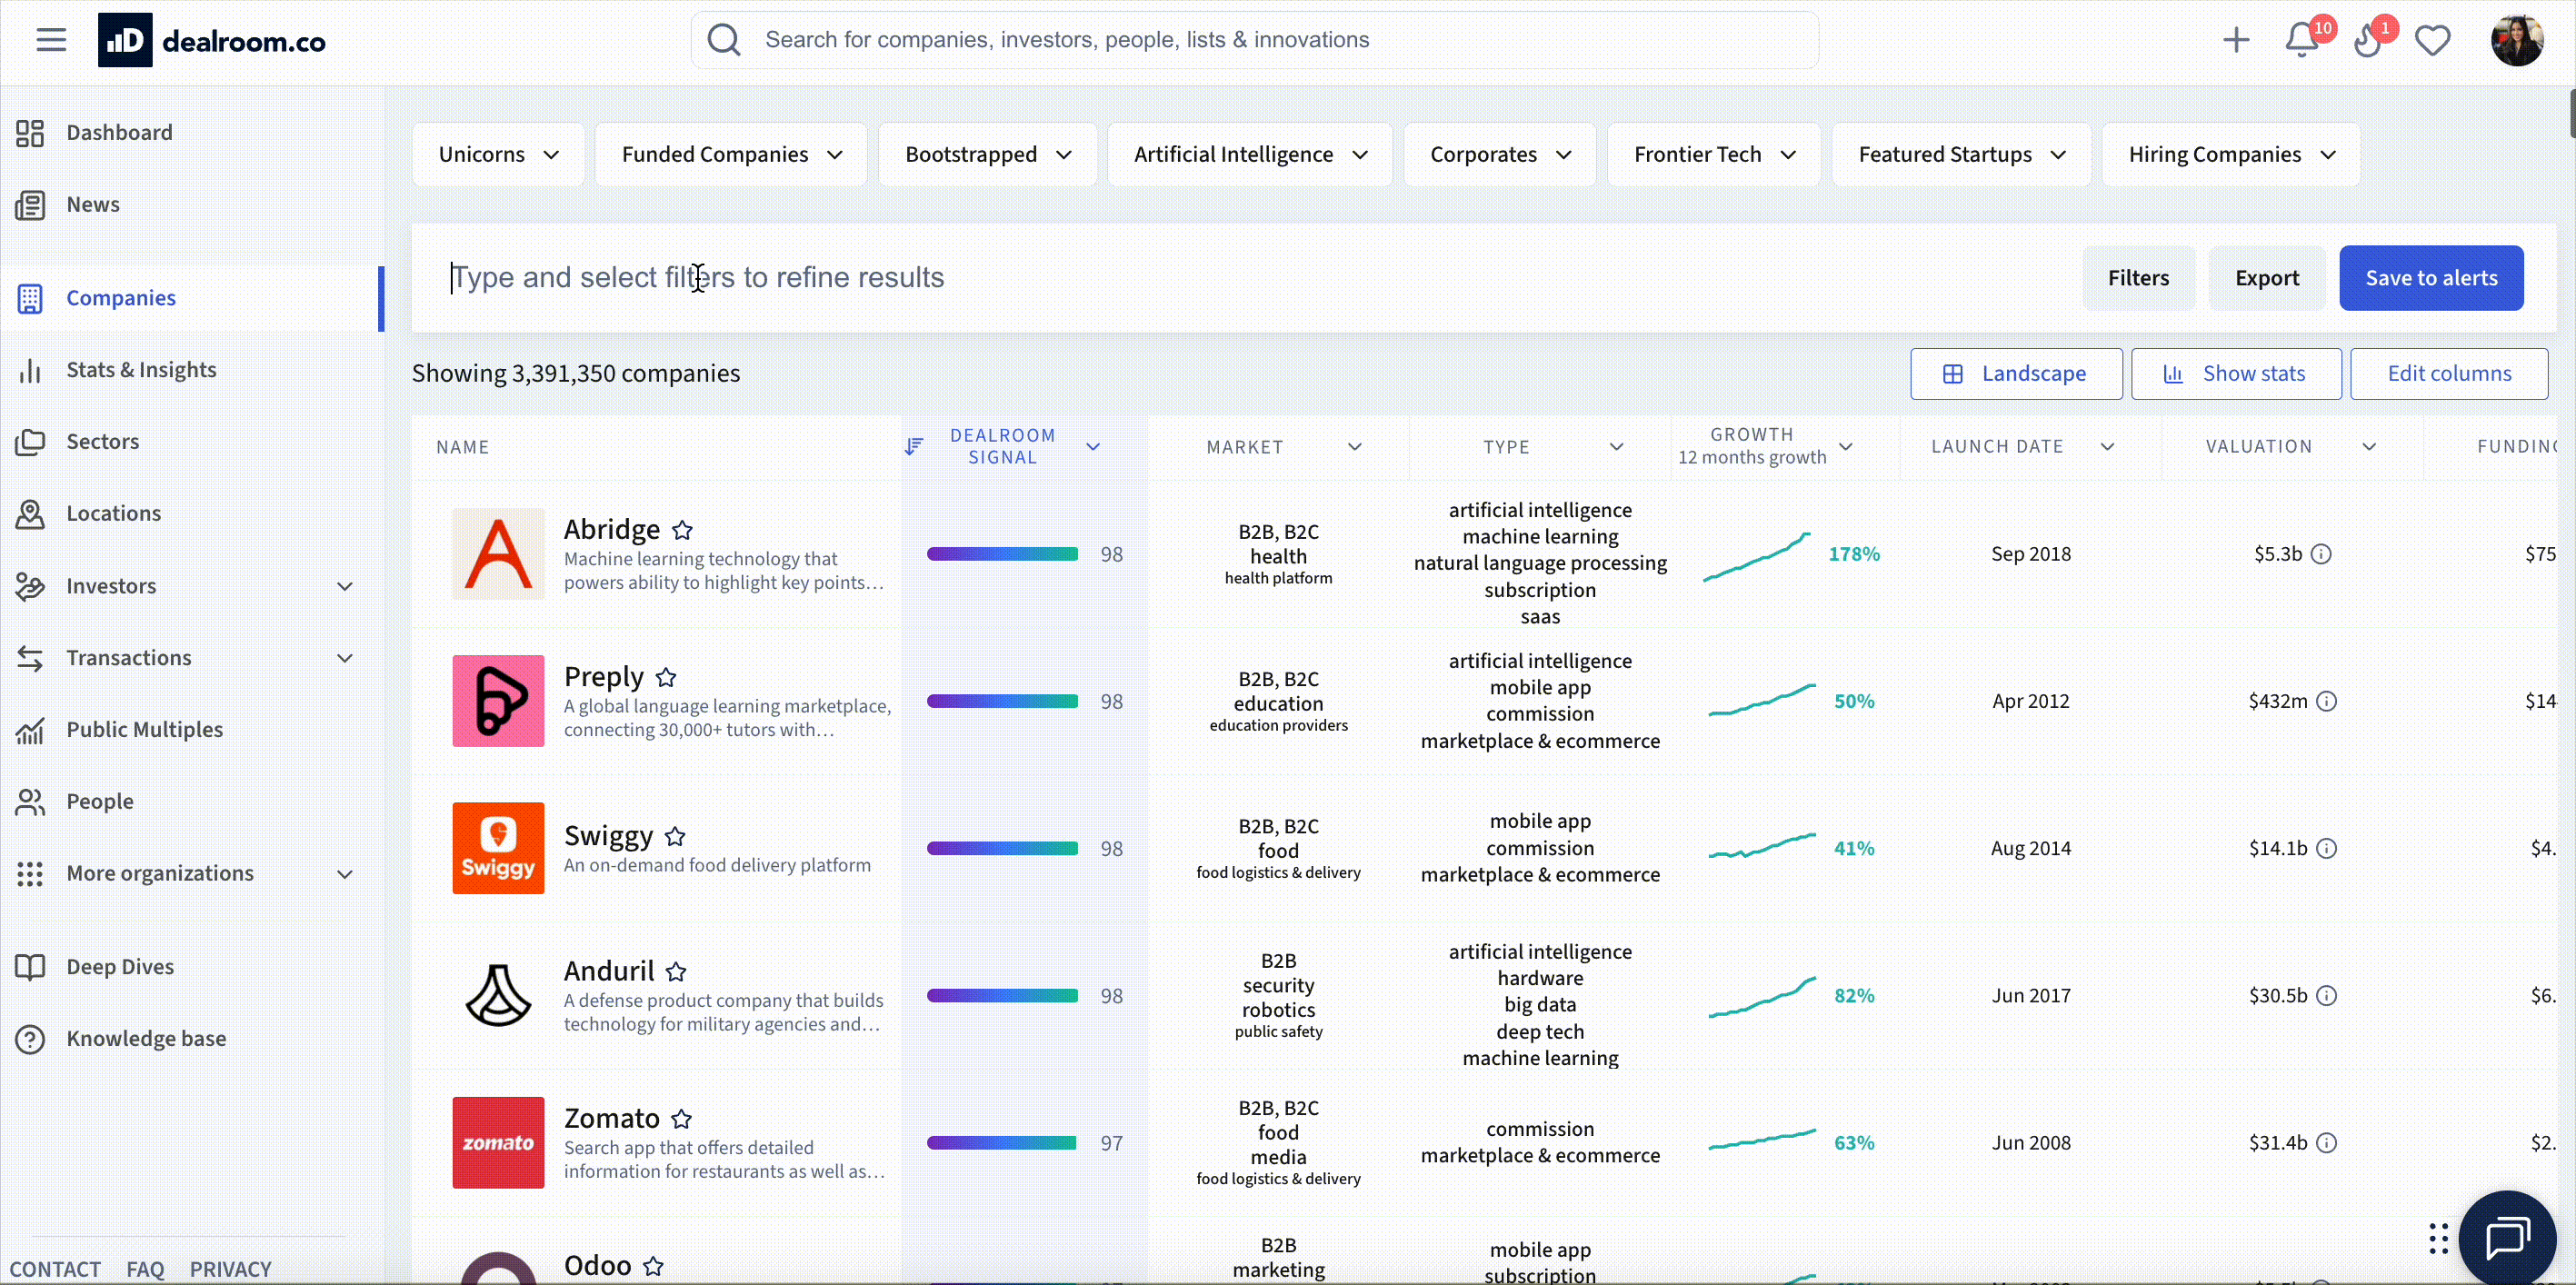Expand the Hiring Companies dropdown
This screenshot has width=2576, height=1285.
pyautogui.click(x=2231, y=154)
